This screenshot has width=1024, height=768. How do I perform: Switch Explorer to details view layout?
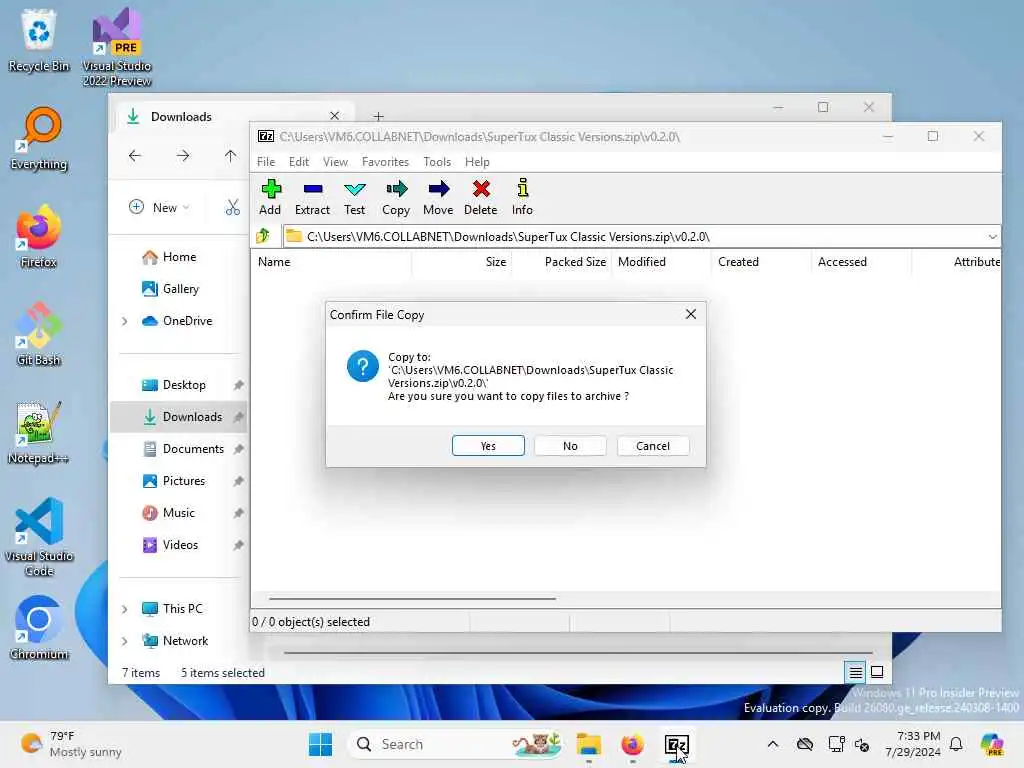856,671
